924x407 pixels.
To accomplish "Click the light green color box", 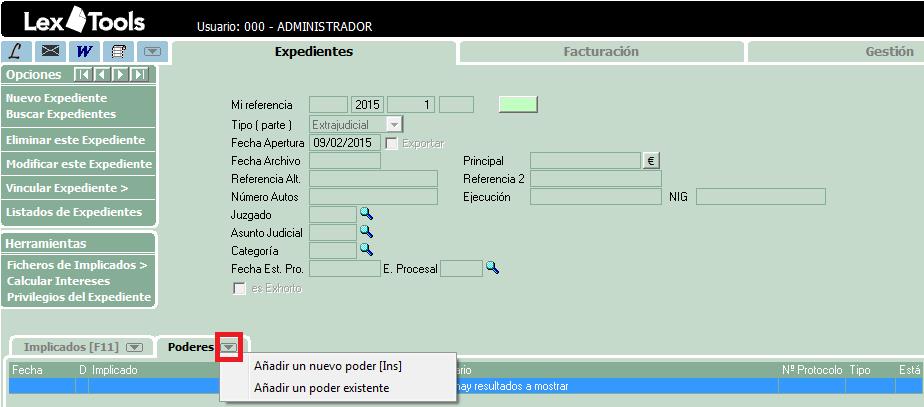I will [518, 104].
